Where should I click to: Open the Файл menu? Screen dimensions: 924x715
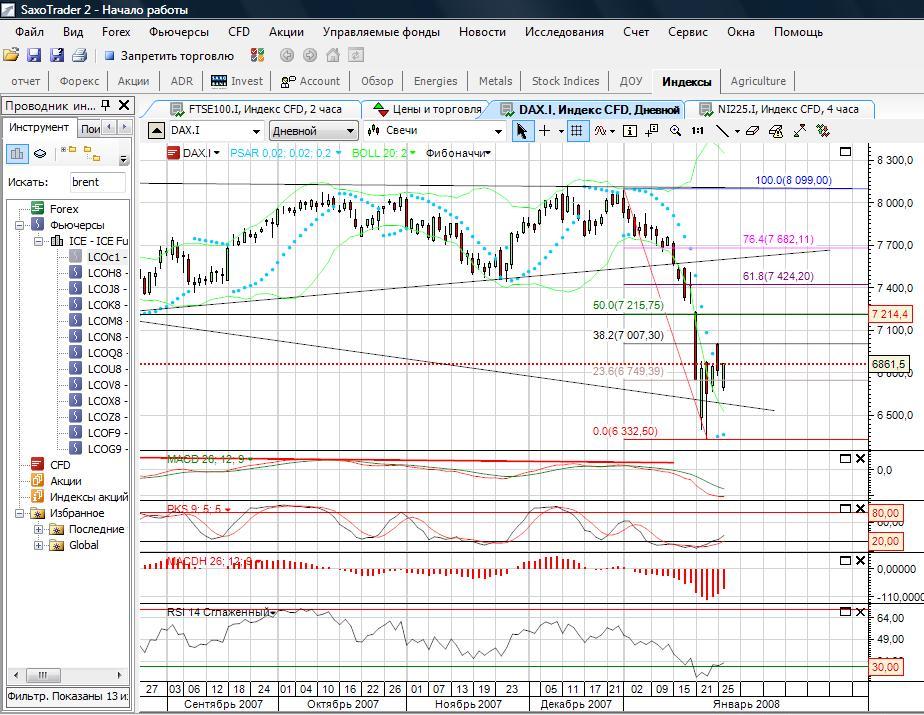tap(29, 32)
